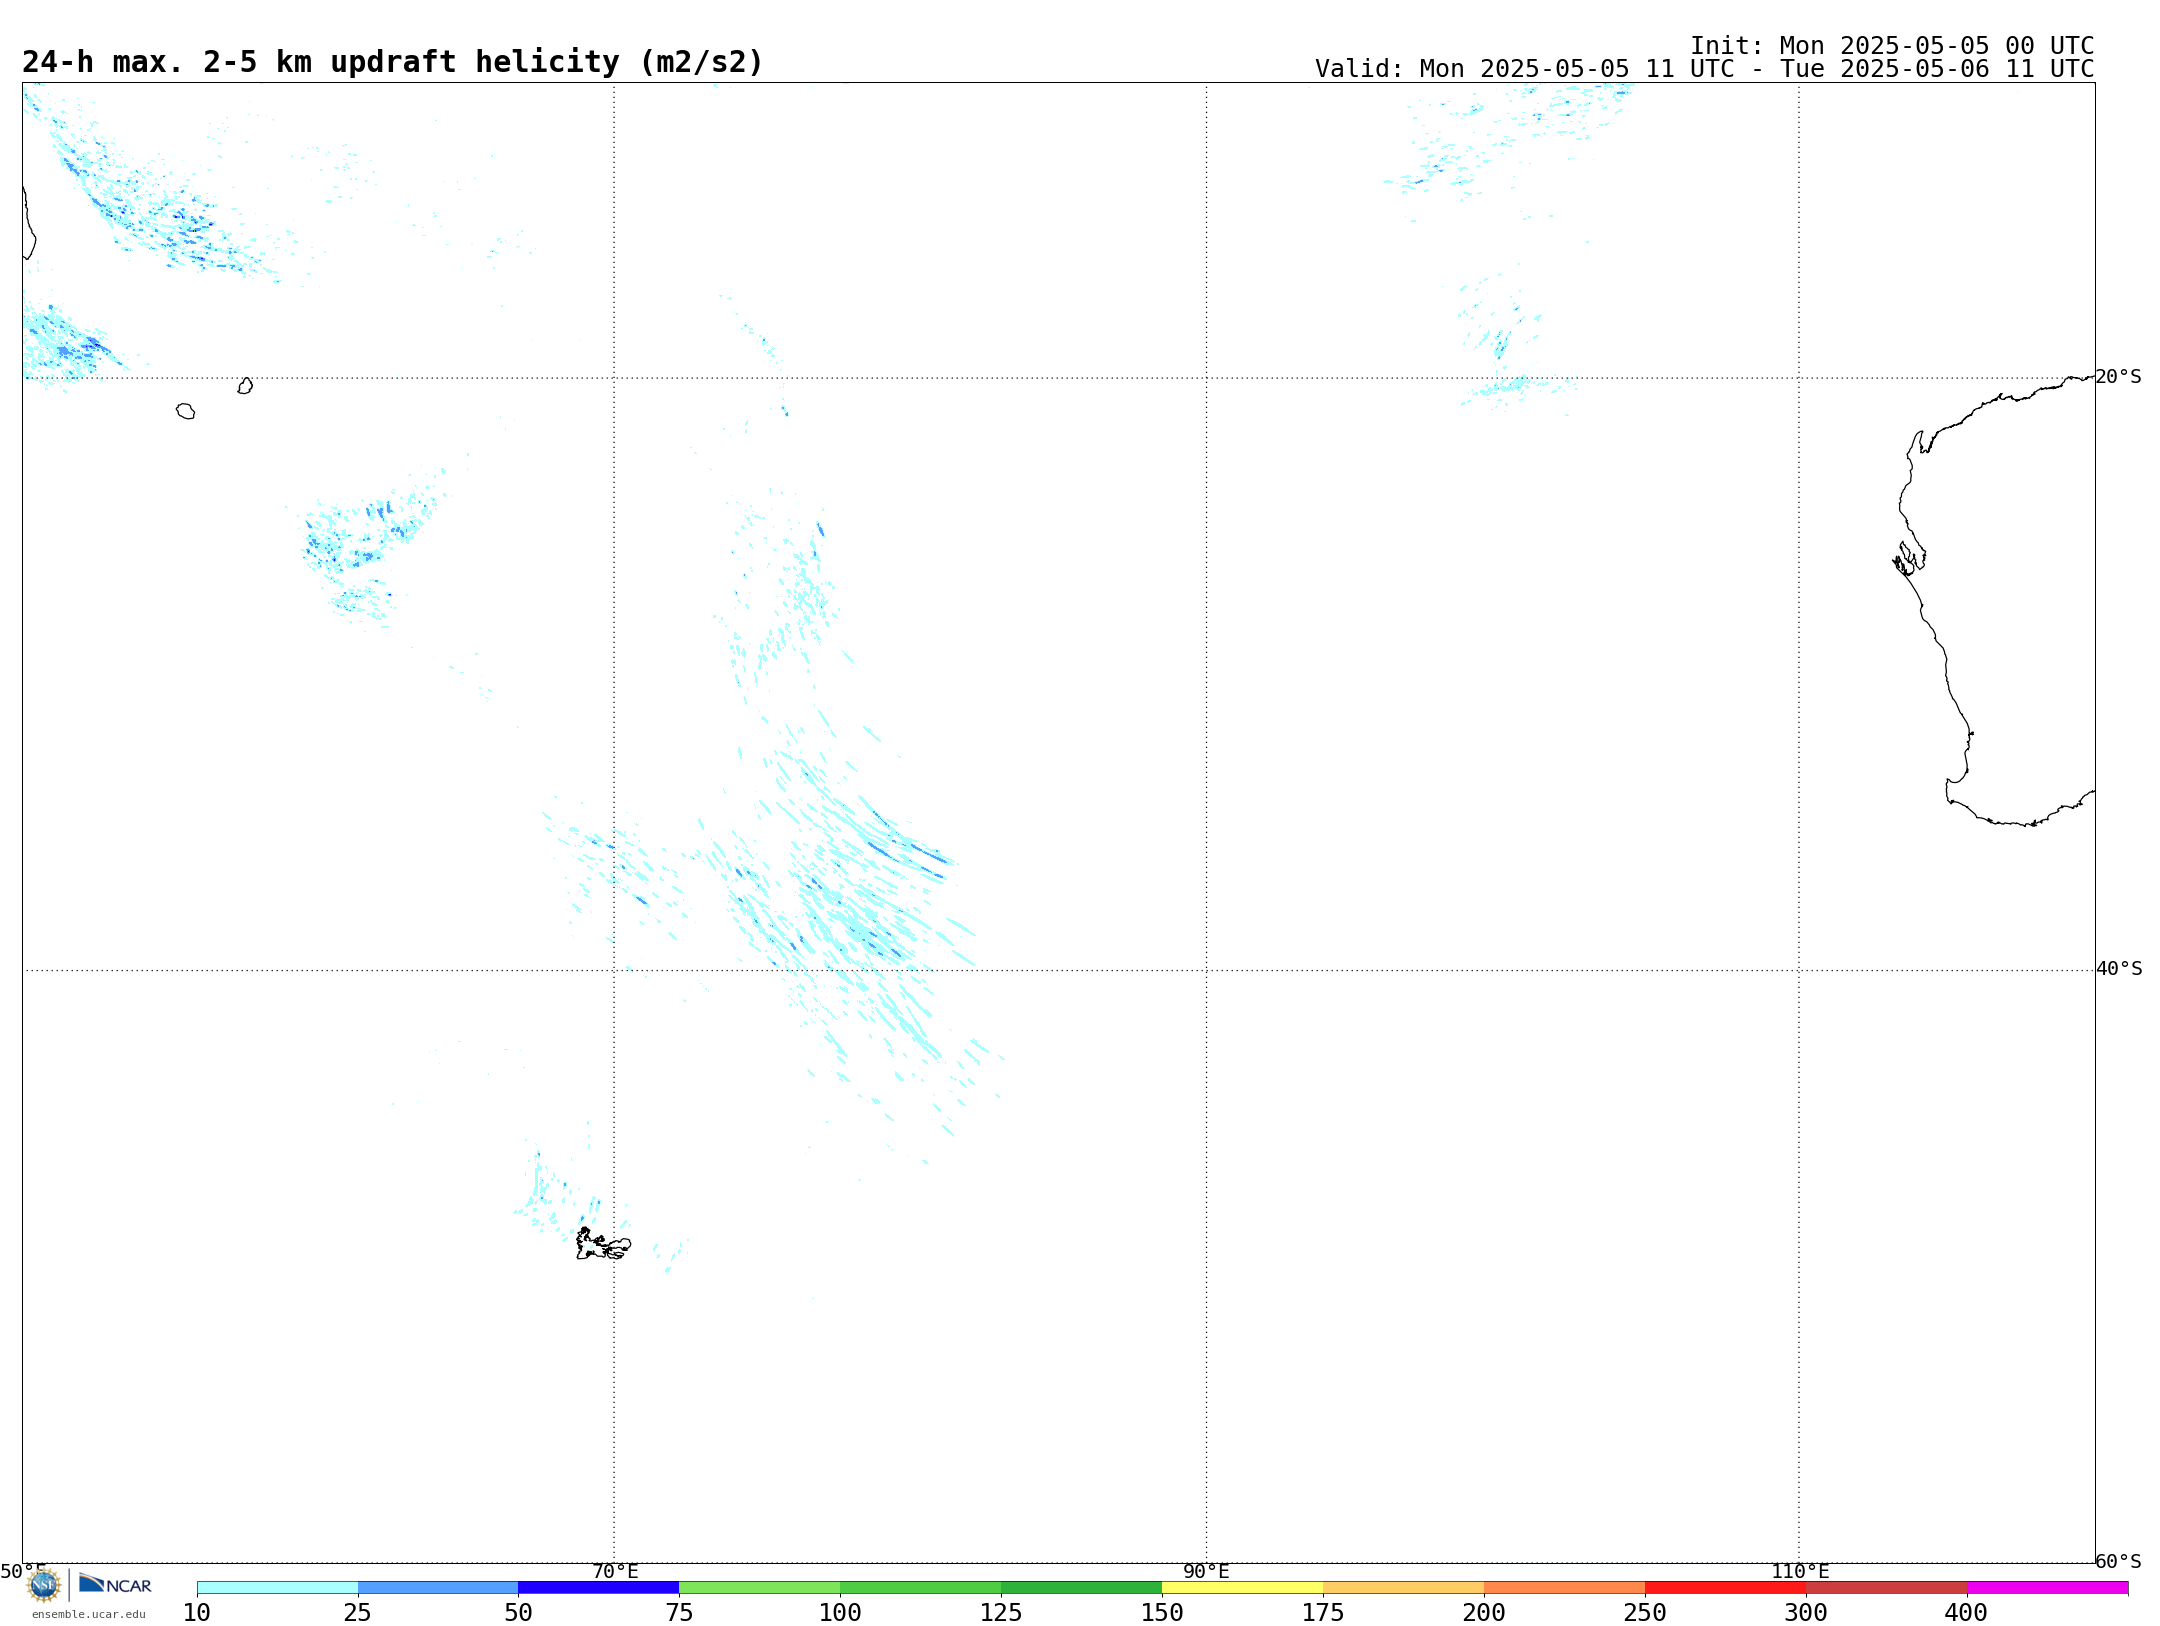Select the magenta above-400 color swatch

(2048, 1587)
